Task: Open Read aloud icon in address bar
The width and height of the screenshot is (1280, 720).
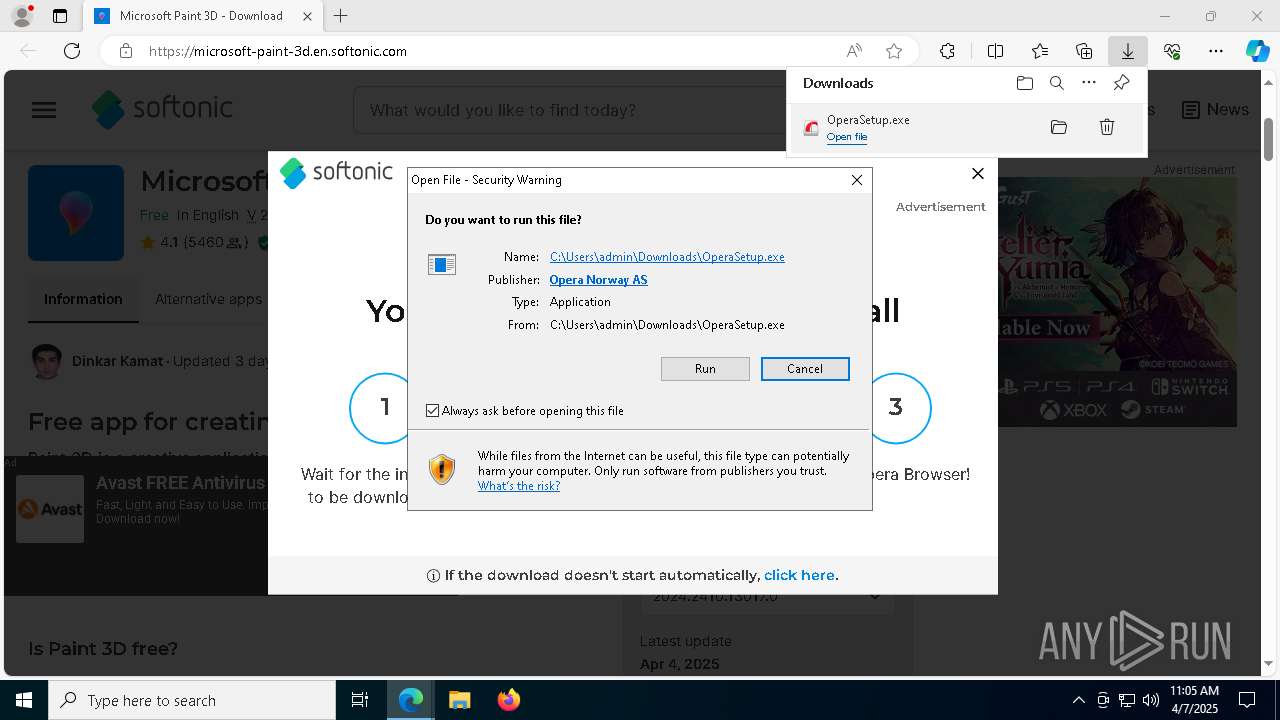Action: (x=854, y=51)
